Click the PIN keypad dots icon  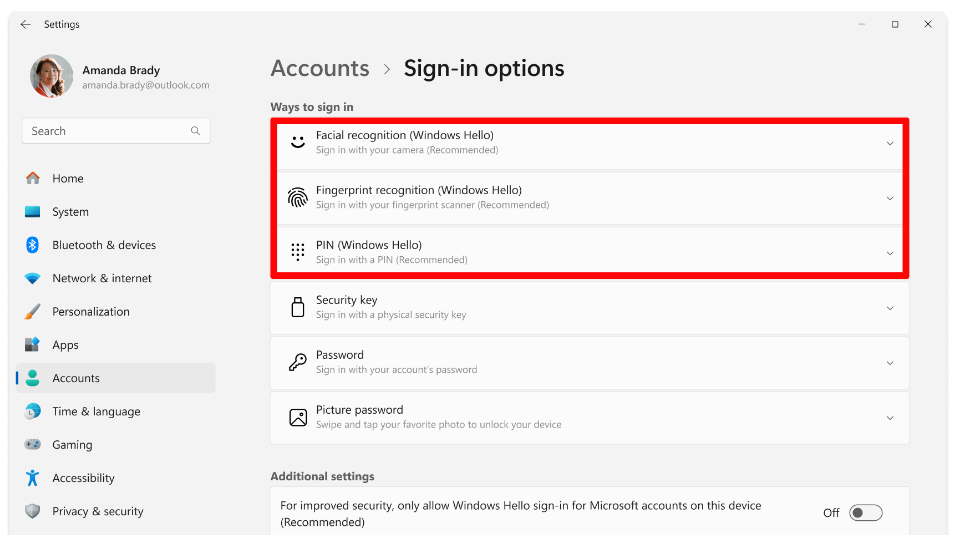pyautogui.click(x=298, y=252)
